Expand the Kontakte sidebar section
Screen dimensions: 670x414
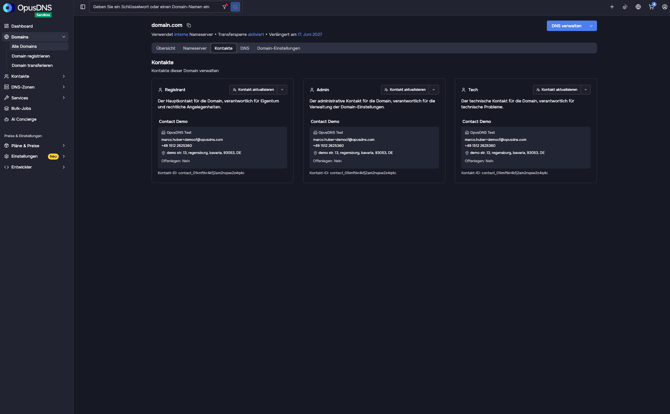[64, 76]
